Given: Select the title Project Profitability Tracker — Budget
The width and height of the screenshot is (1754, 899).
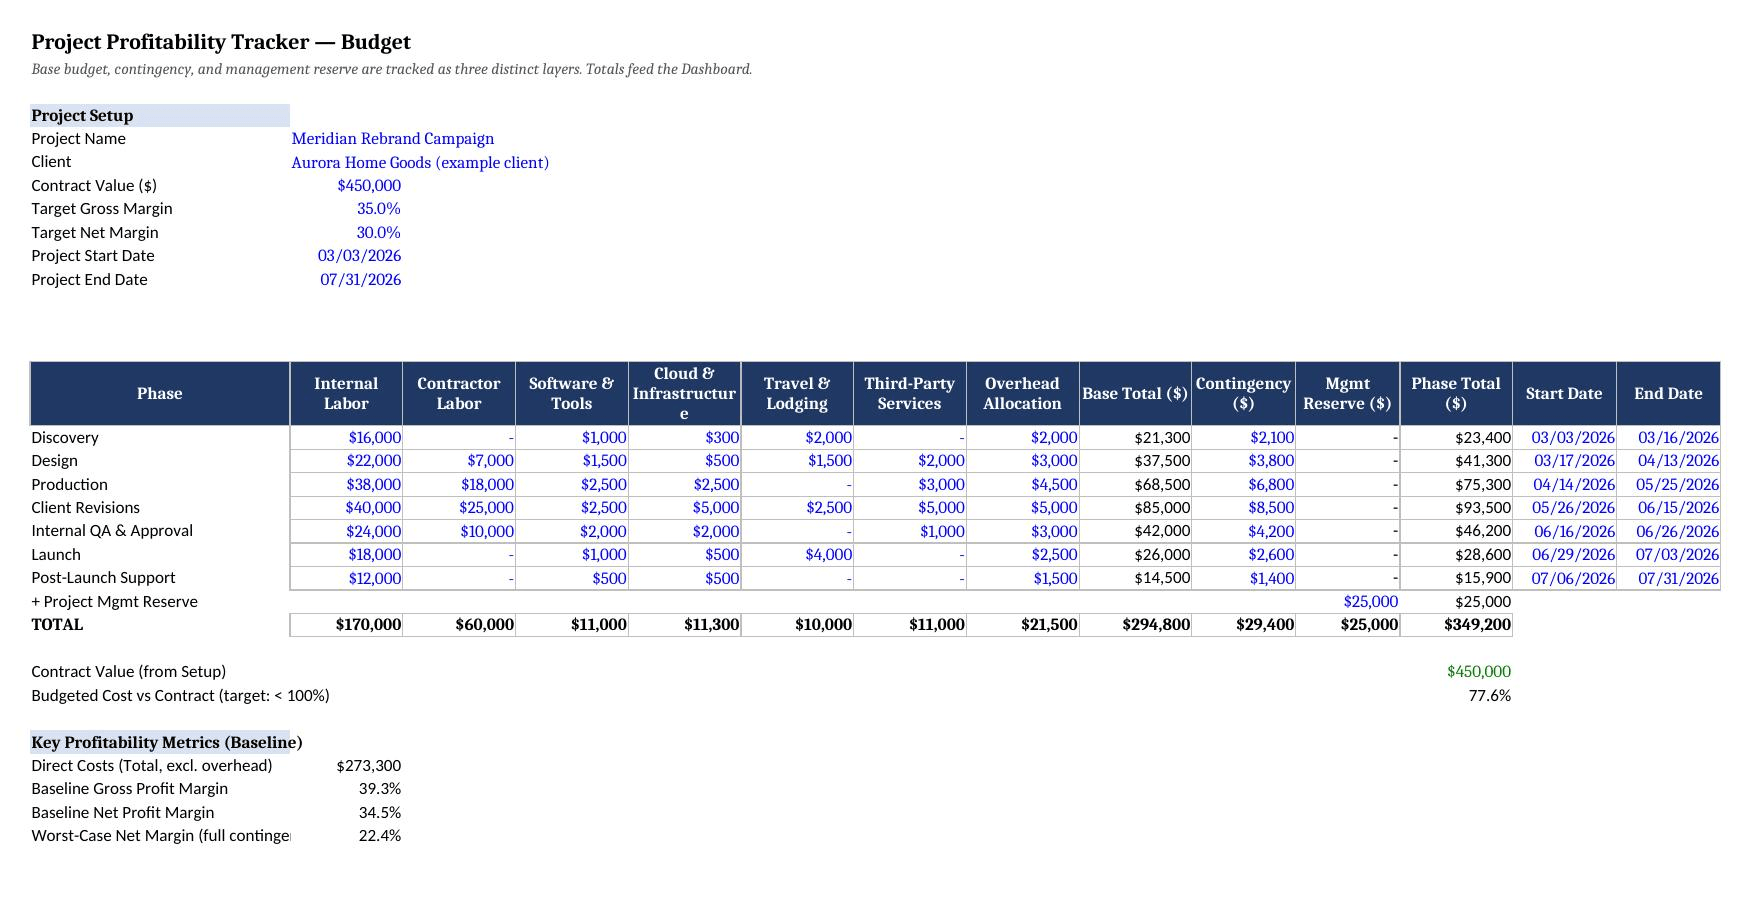Looking at the screenshot, I should 221,42.
